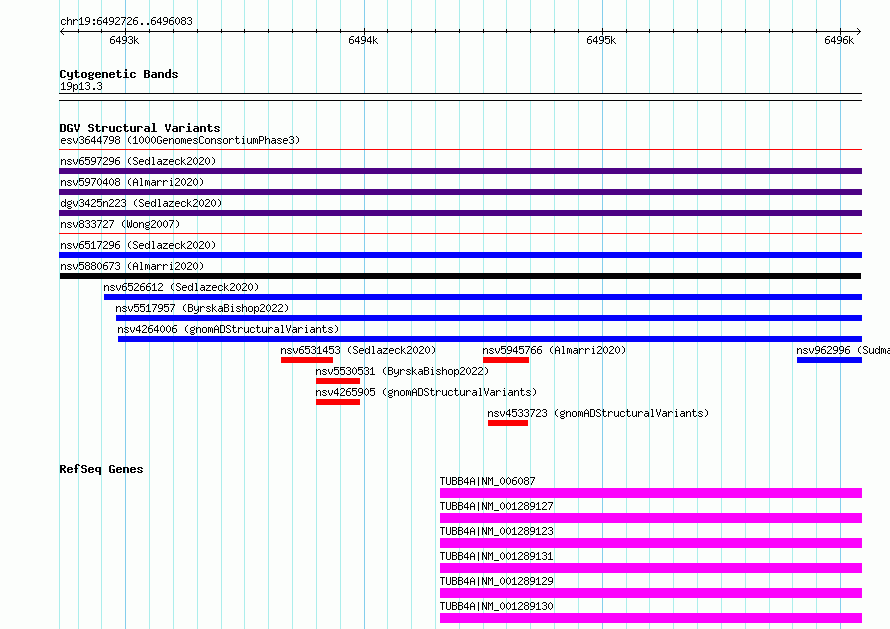Click TUBB4A|NM_001289127 transcript label
This screenshot has width=890, height=629.
coord(497,506)
